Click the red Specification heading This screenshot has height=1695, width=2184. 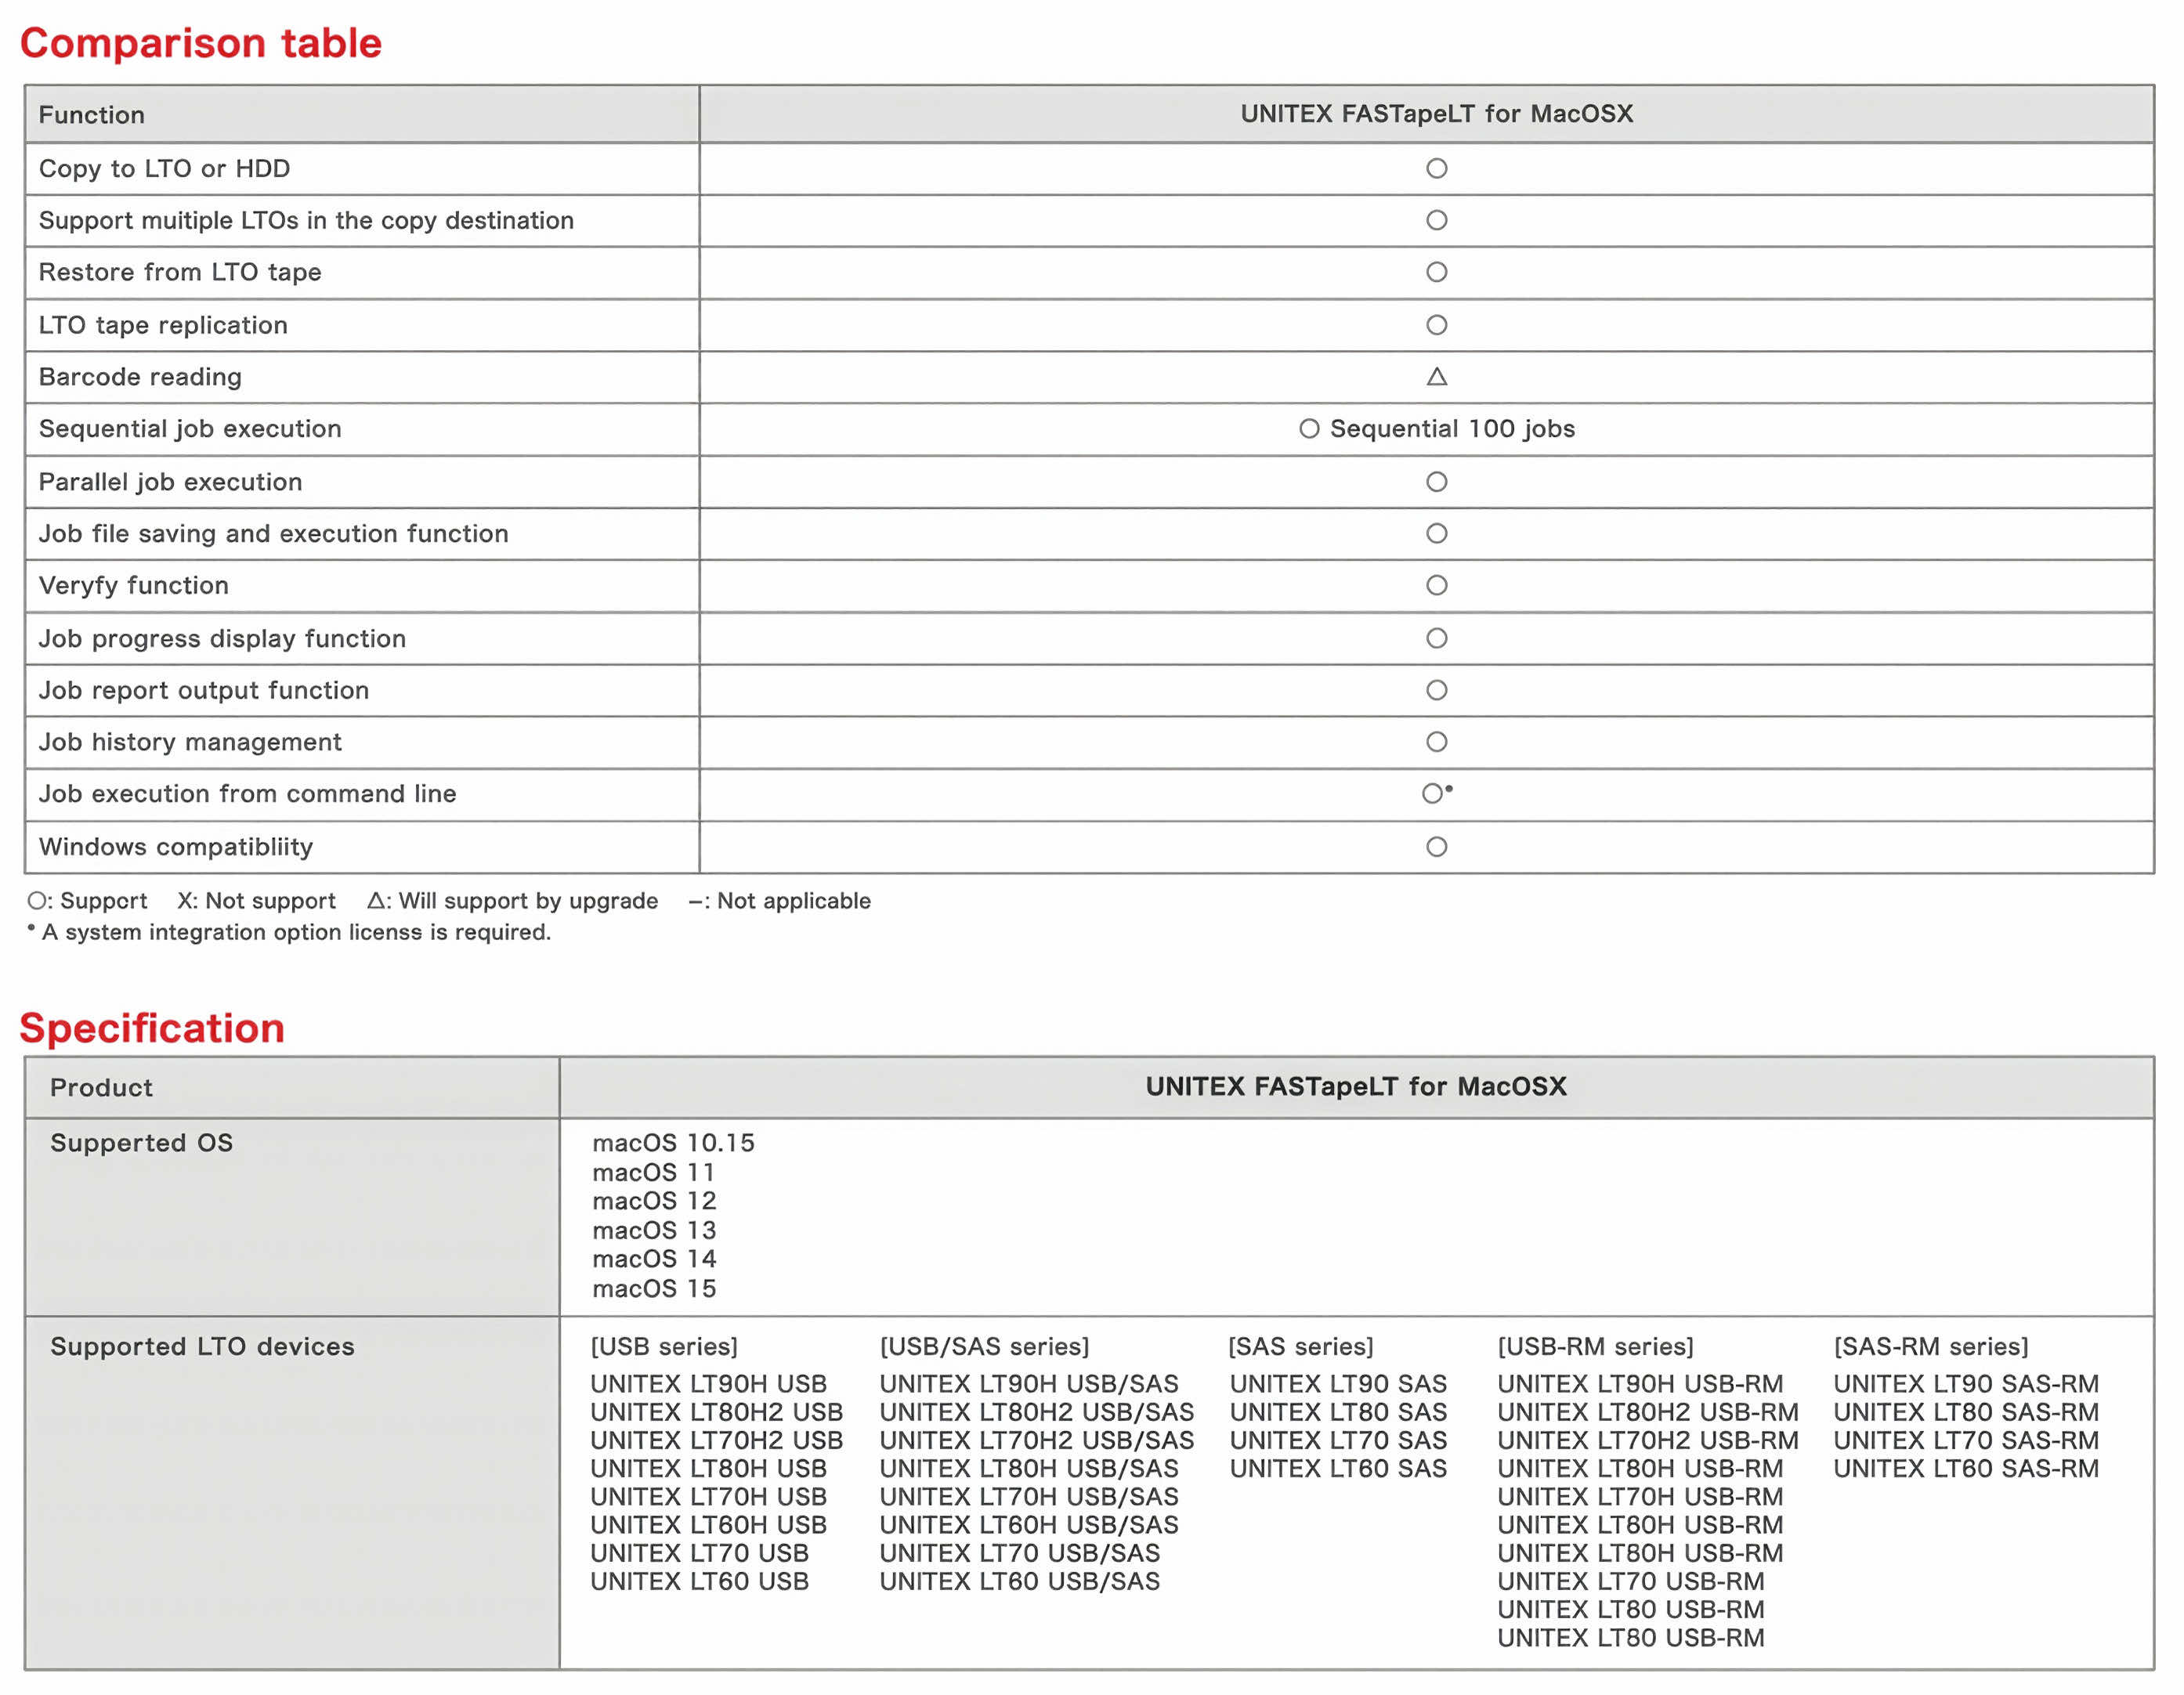pos(152,1028)
